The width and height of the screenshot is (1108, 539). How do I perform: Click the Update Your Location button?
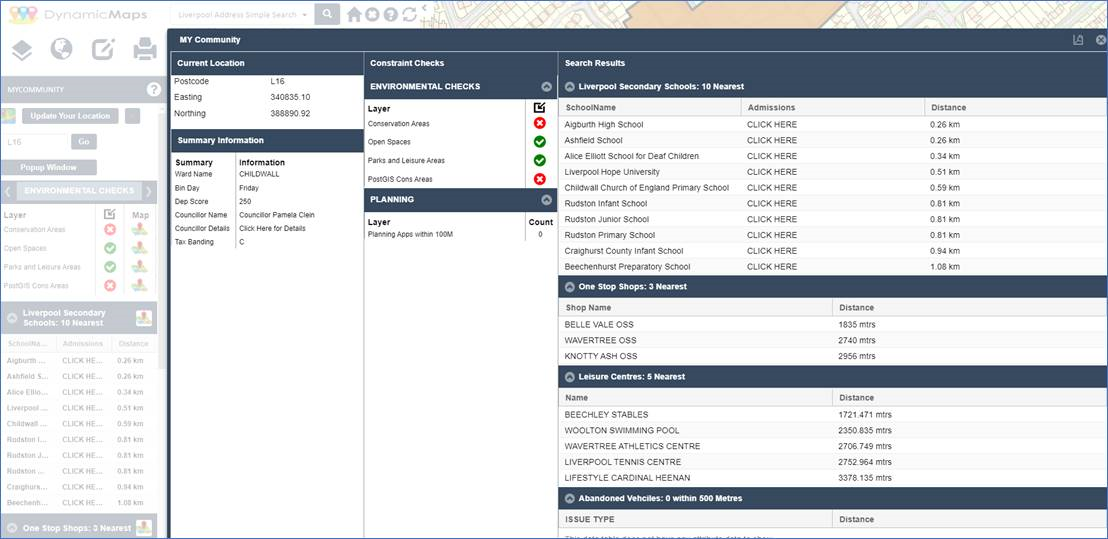pos(70,116)
